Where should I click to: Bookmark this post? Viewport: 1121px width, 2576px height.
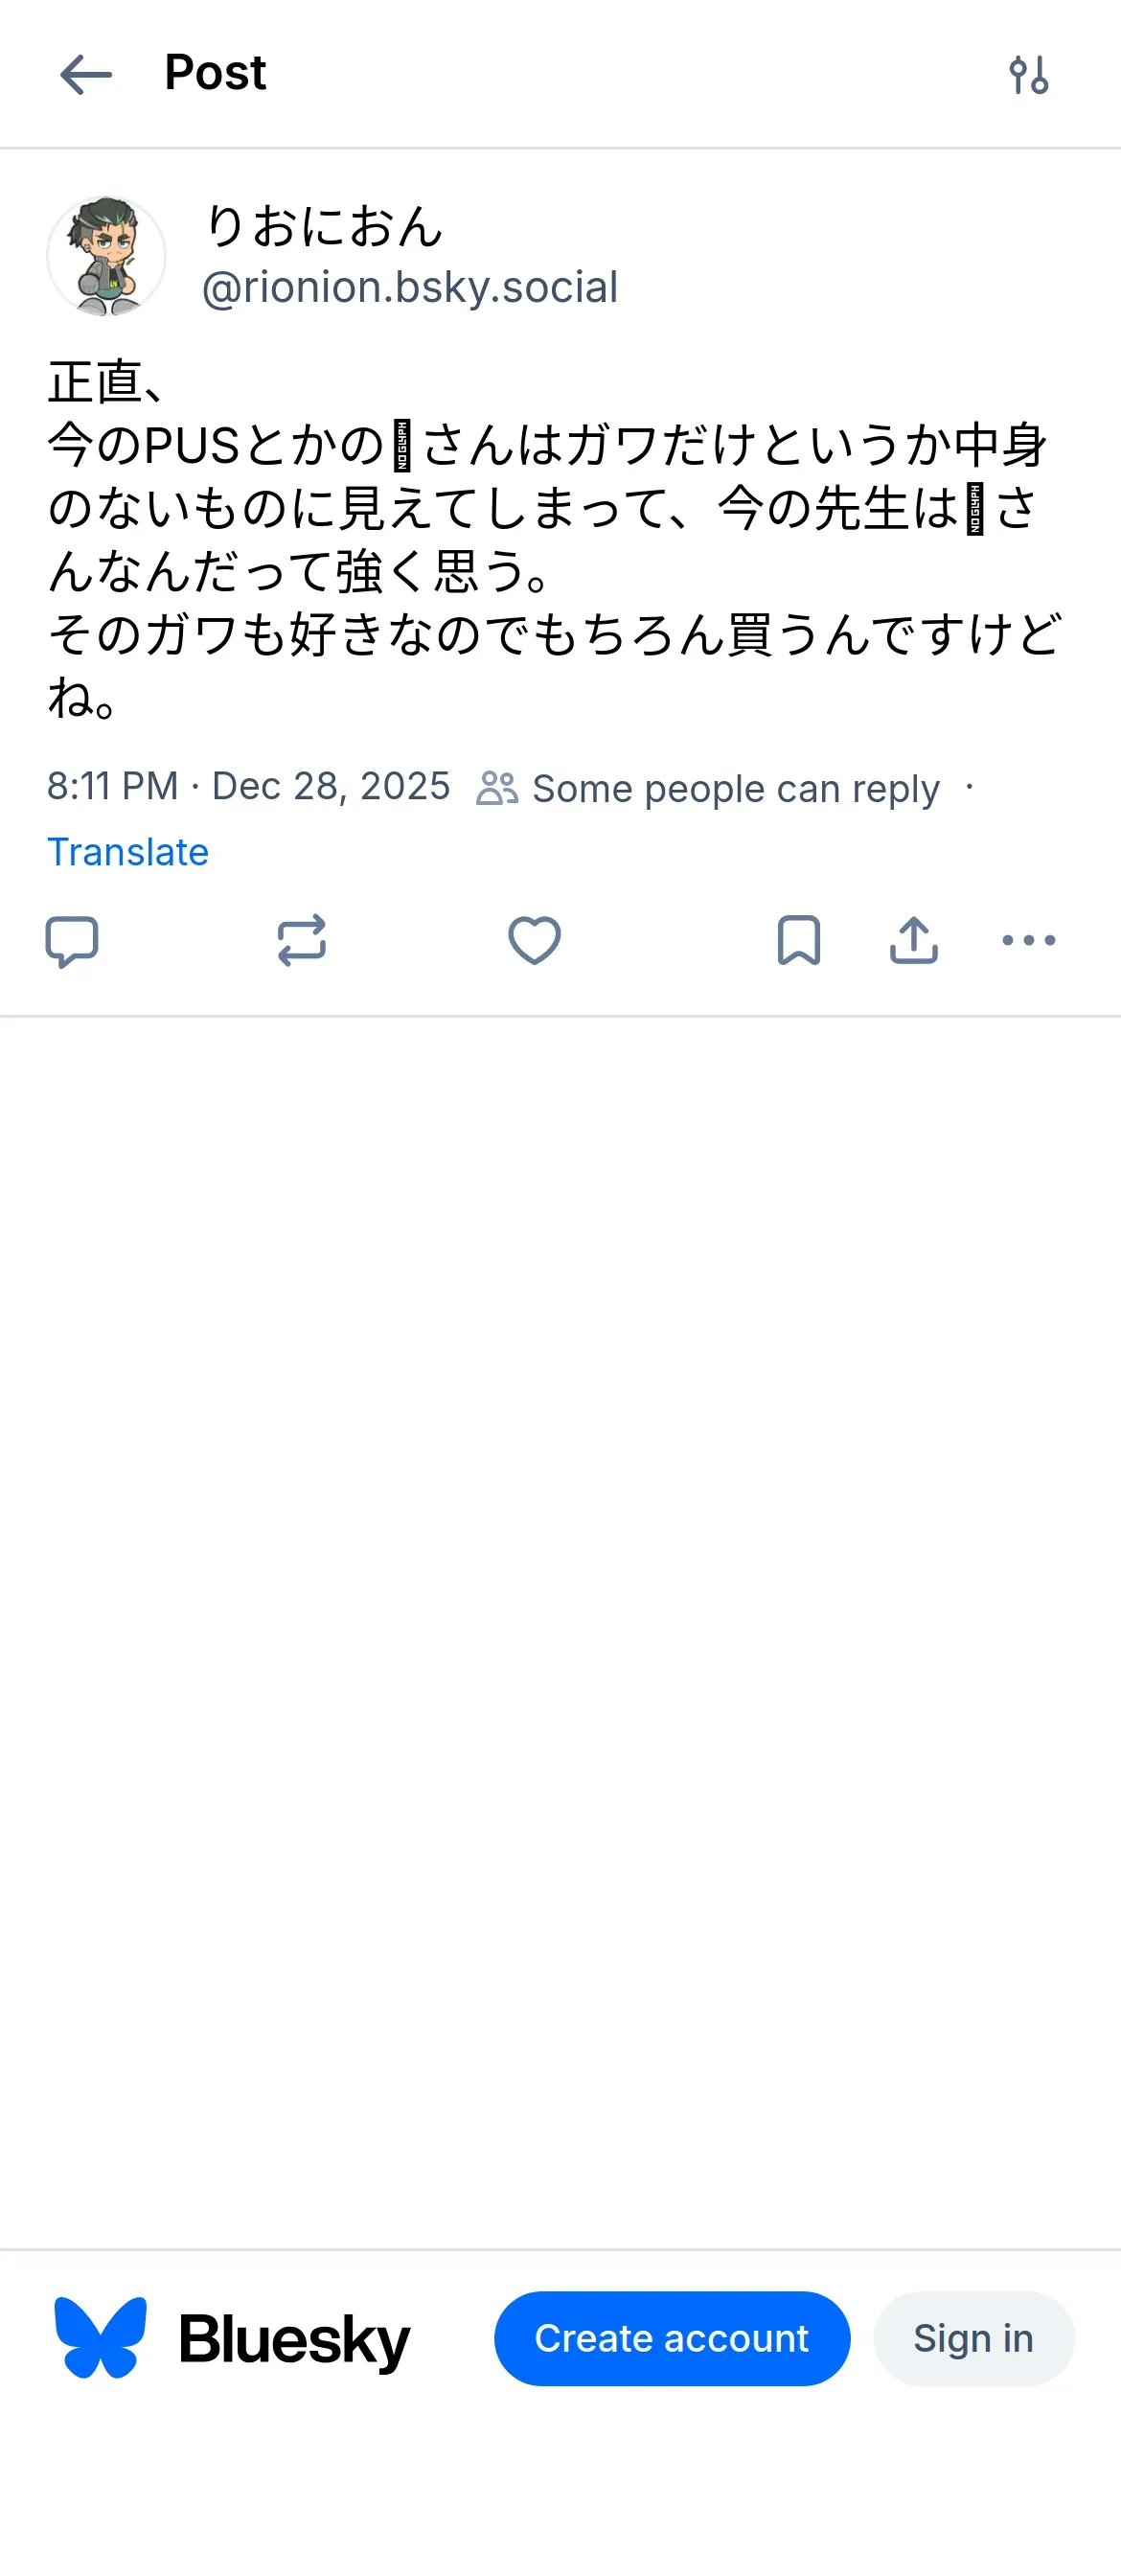pyautogui.click(x=798, y=941)
